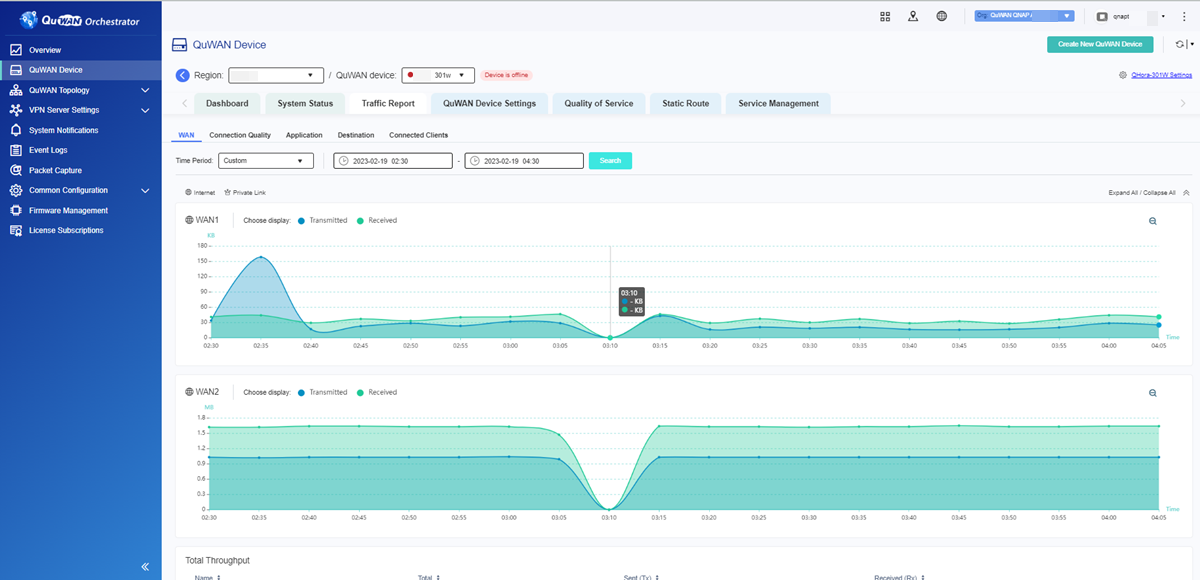Expand the VPN Server Settings chevron
The image size is (1200, 580).
pyautogui.click(x=145, y=110)
